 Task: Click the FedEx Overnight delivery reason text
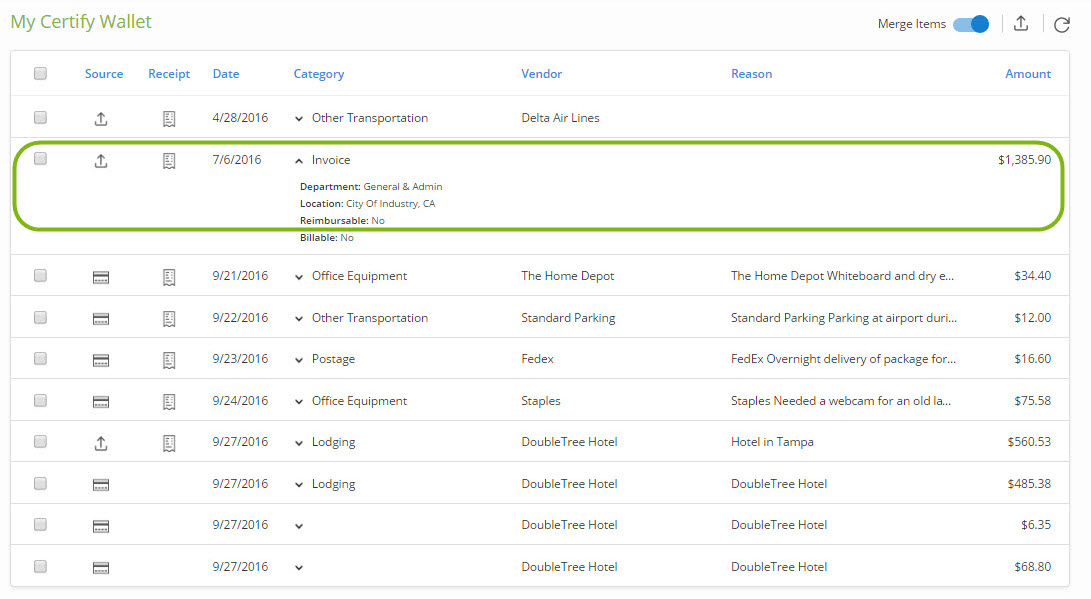pos(843,359)
